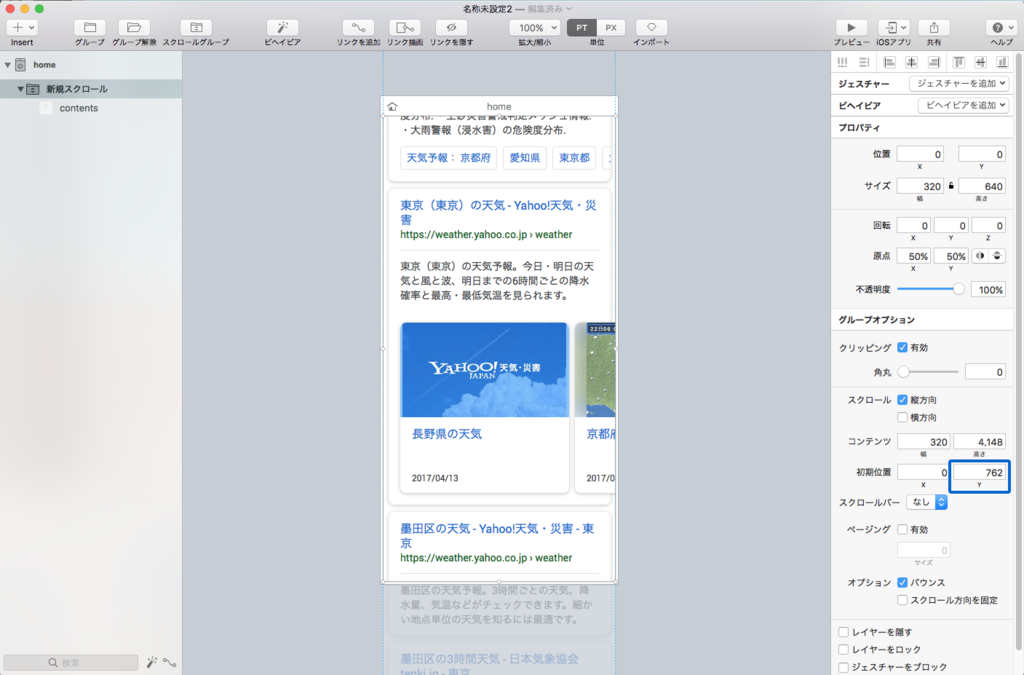This screenshot has width=1024, height=675.
Task: Align horizontal centers icon in inspector
Action: click(x=912, y=62)
